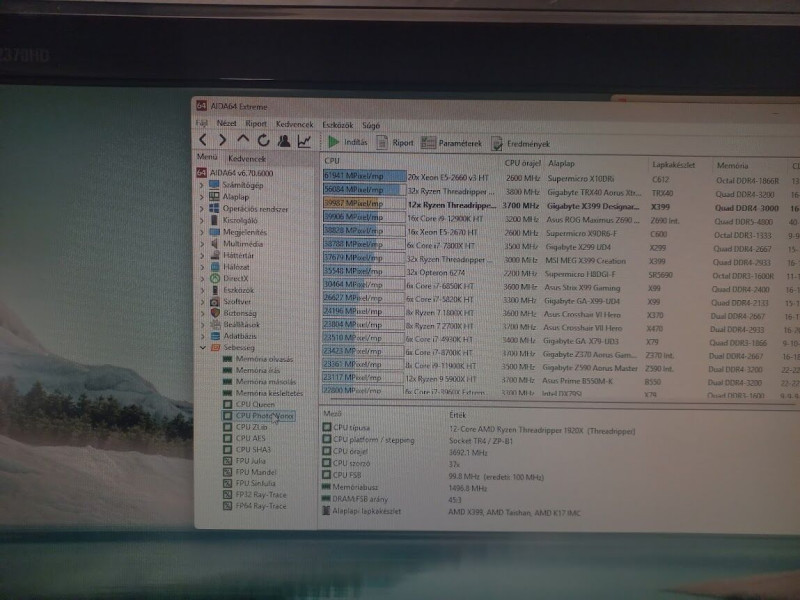Open the Kedvencek menu in menu bar
800x600 pixels.
[x=294, y=124]
